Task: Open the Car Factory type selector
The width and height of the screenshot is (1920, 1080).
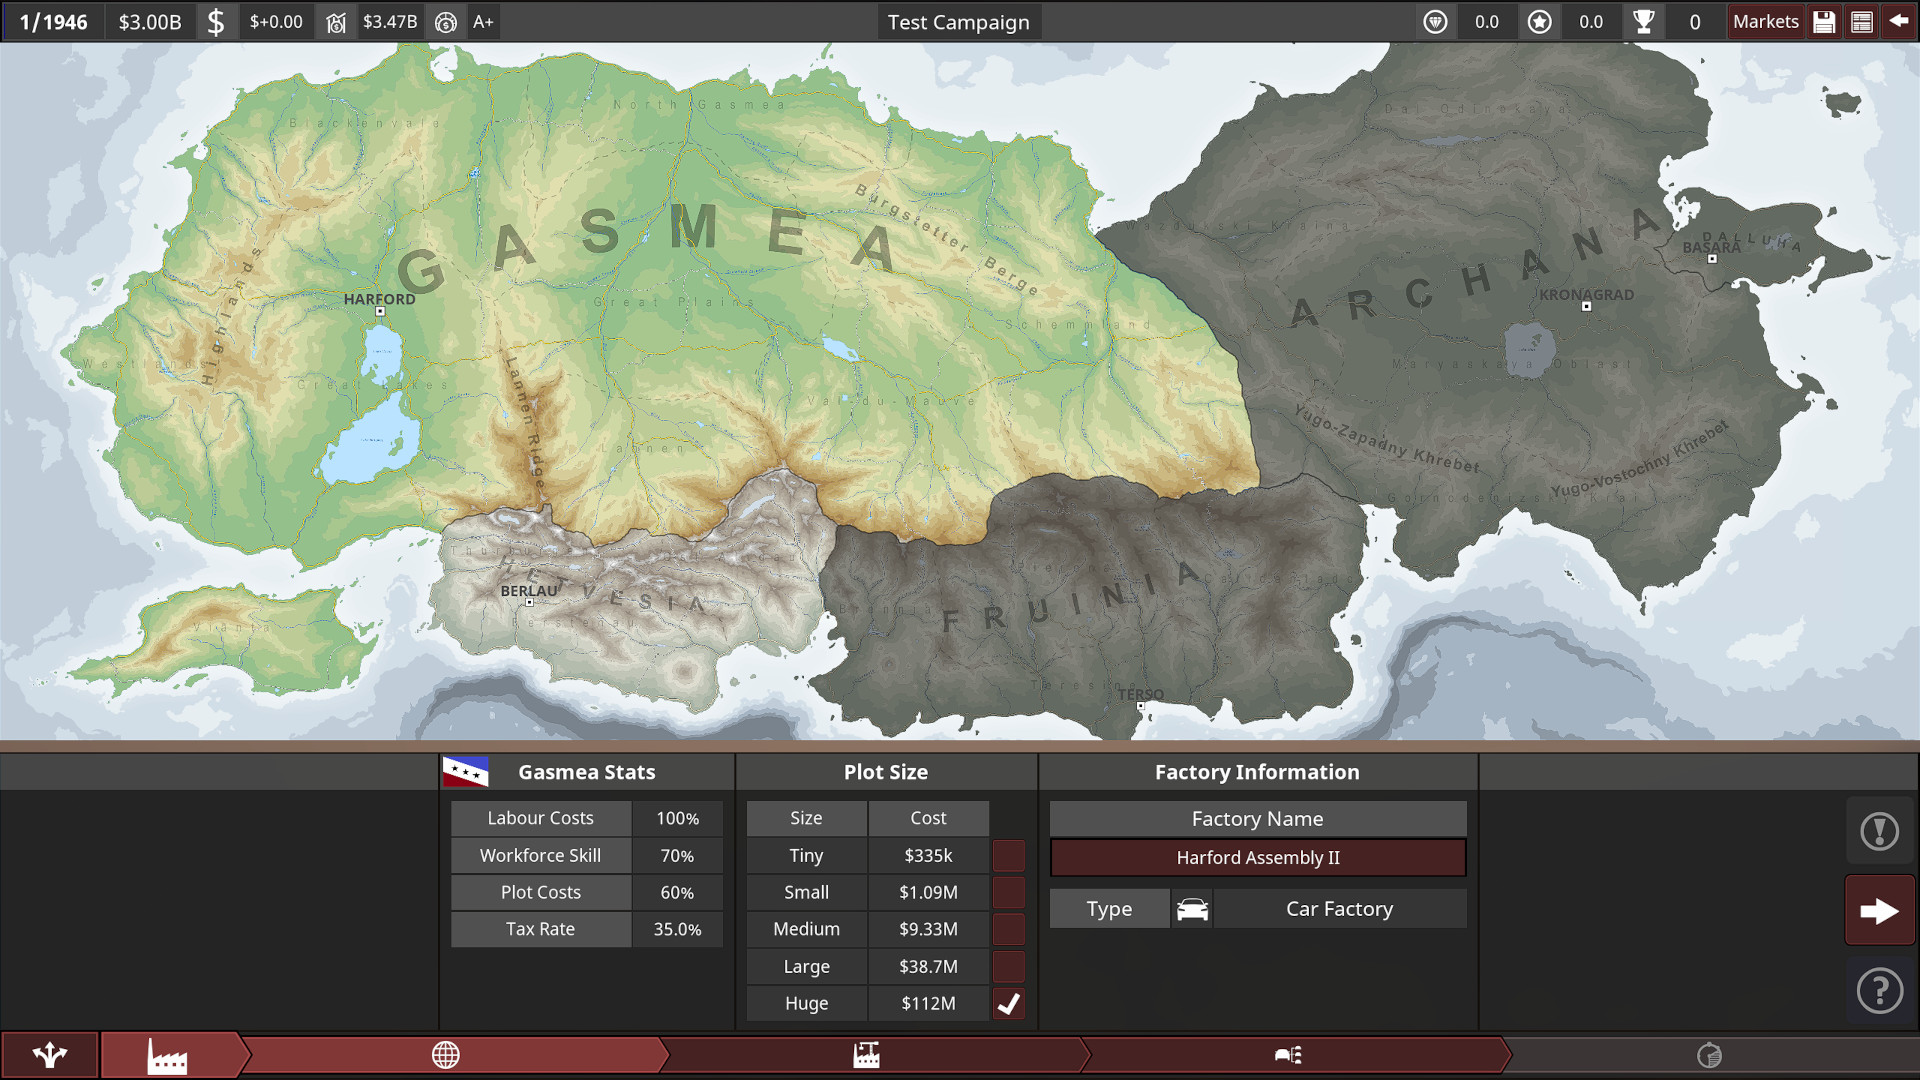Action: coord(1340,908)
